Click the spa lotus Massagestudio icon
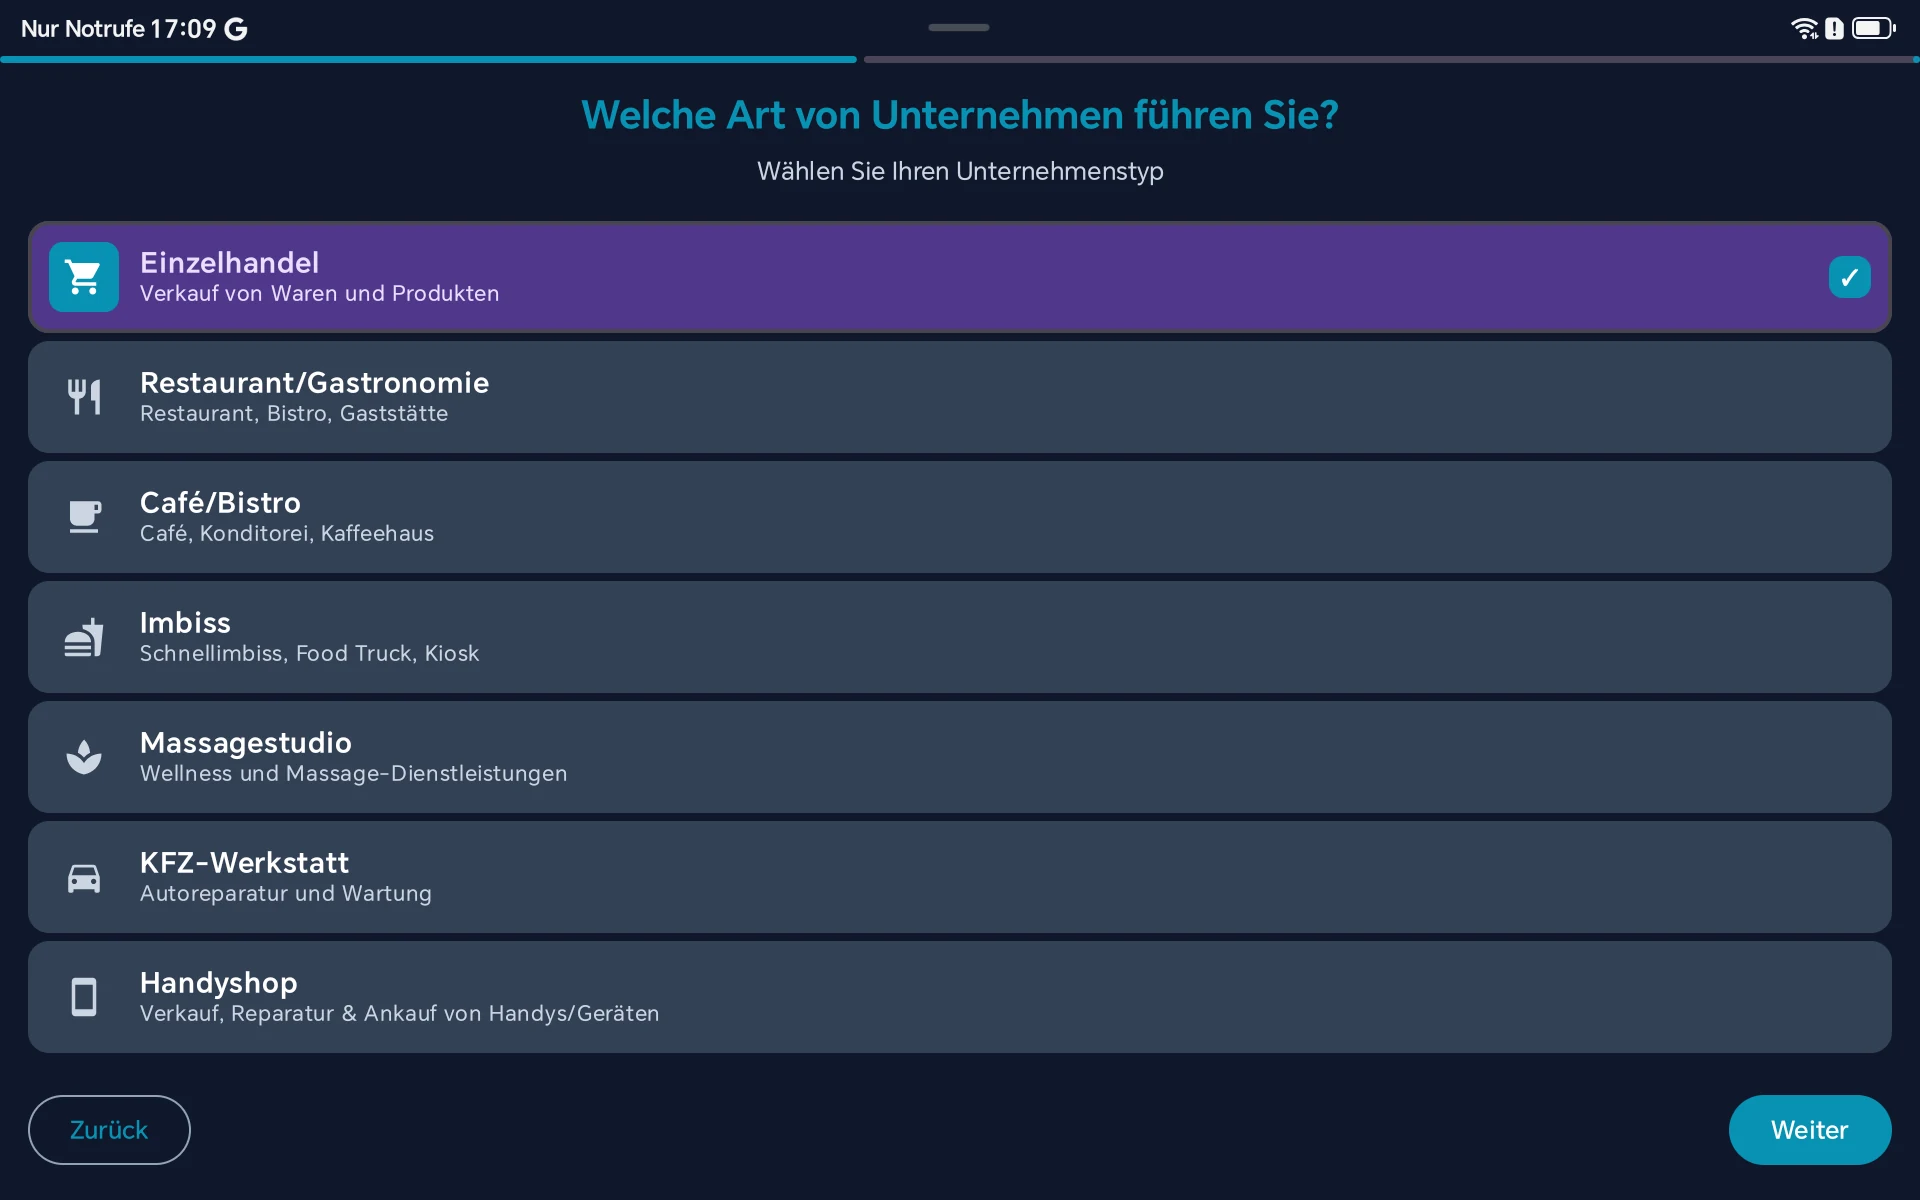The height and width of the screenshot is (1200, 1920). coord(84,757)
